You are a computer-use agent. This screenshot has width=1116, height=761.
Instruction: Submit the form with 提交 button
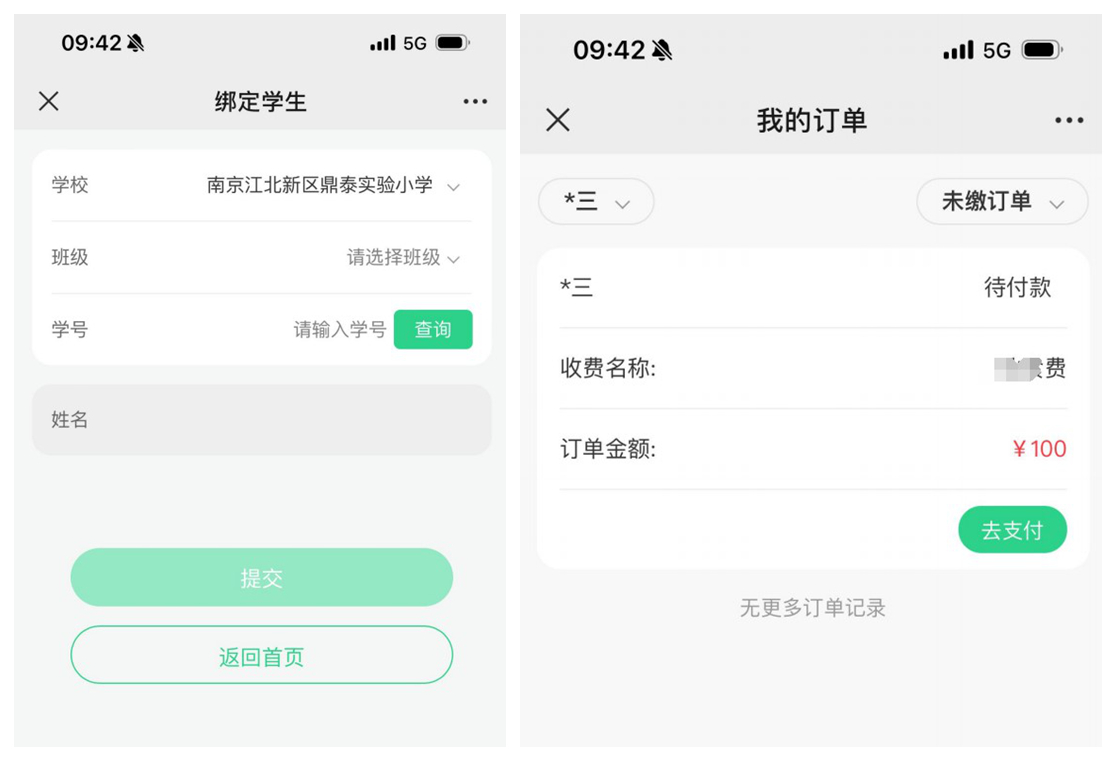(x=262, y=577)
